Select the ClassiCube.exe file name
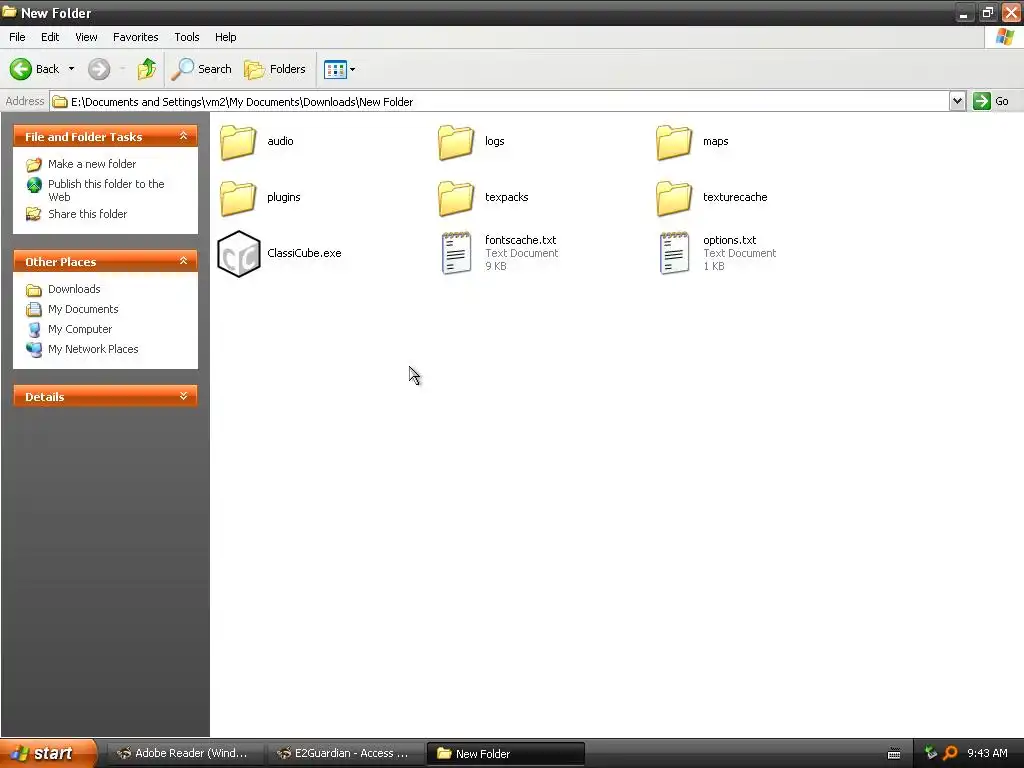This screenshot has height=768, width=1024. [304, 253]
